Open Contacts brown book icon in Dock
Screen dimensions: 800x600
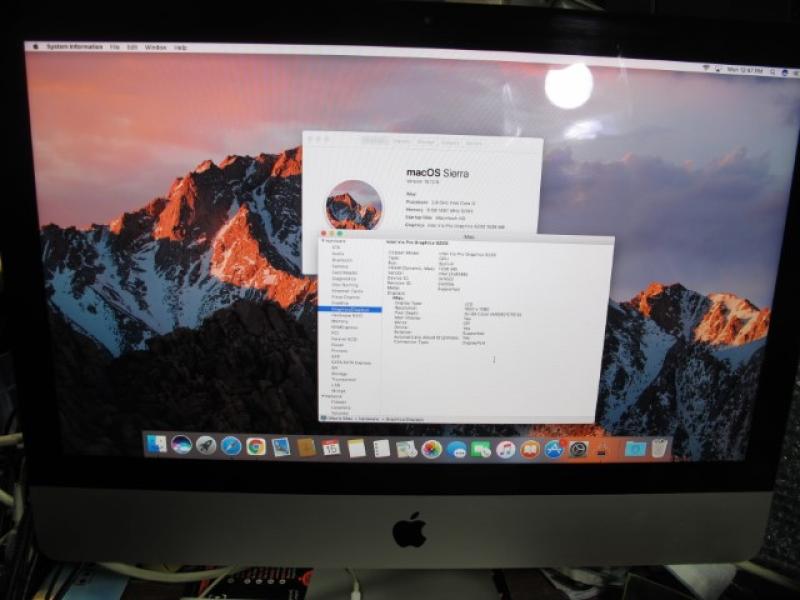click(306, 447)
